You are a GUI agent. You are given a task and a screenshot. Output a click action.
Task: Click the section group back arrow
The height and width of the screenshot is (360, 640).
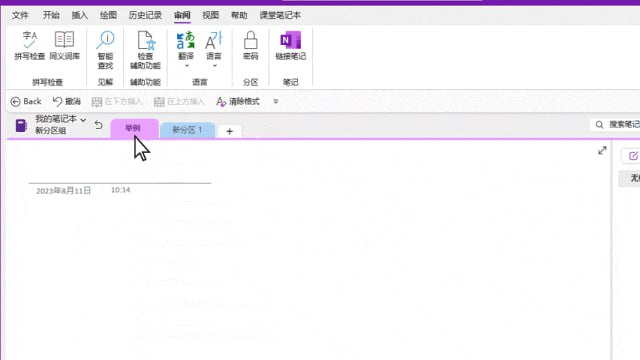(x=98, y=124)
